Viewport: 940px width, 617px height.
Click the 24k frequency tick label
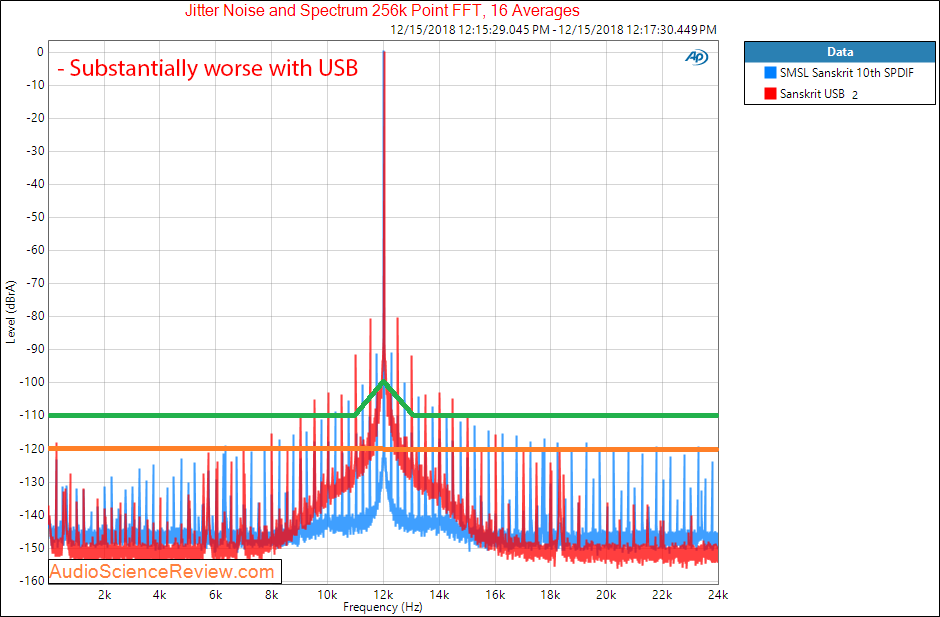point(718,595)
